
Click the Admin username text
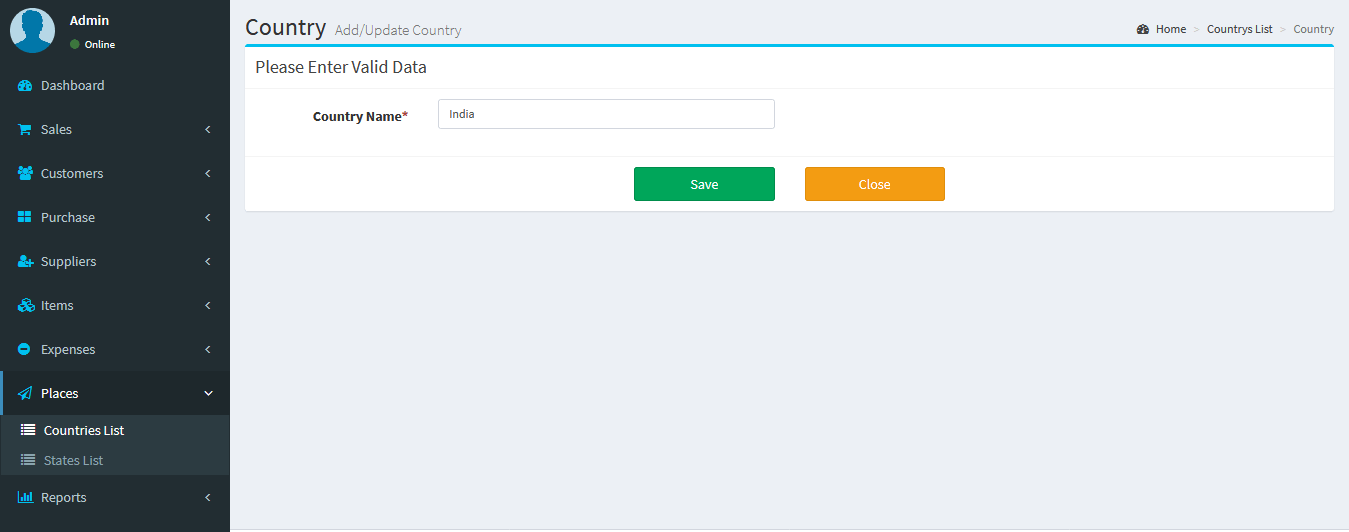tap(90, 20)
